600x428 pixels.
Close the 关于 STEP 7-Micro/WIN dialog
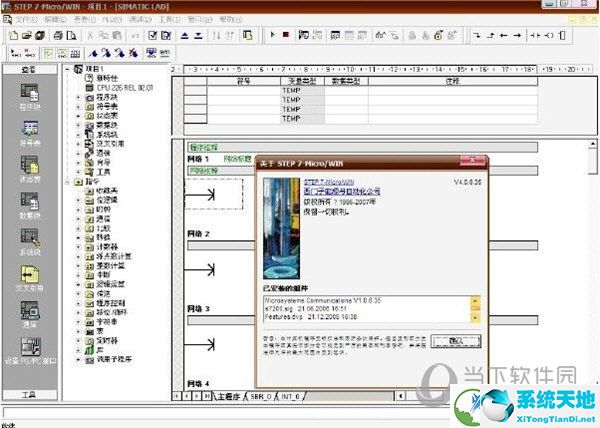pyautogui.click(x=473, y=160)
